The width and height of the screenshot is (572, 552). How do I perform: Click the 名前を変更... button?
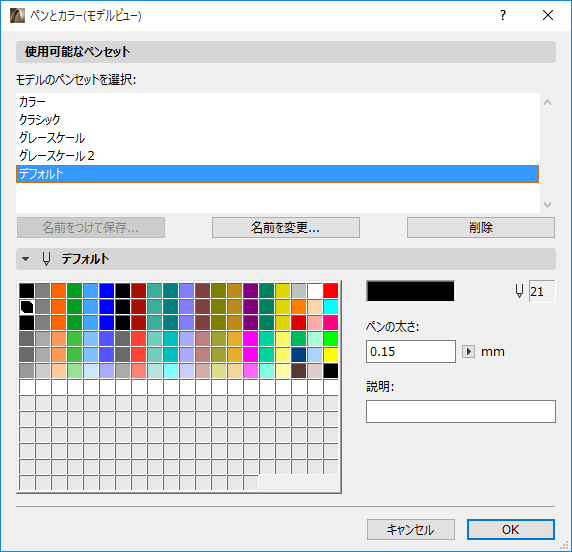[x=286, y=228]
